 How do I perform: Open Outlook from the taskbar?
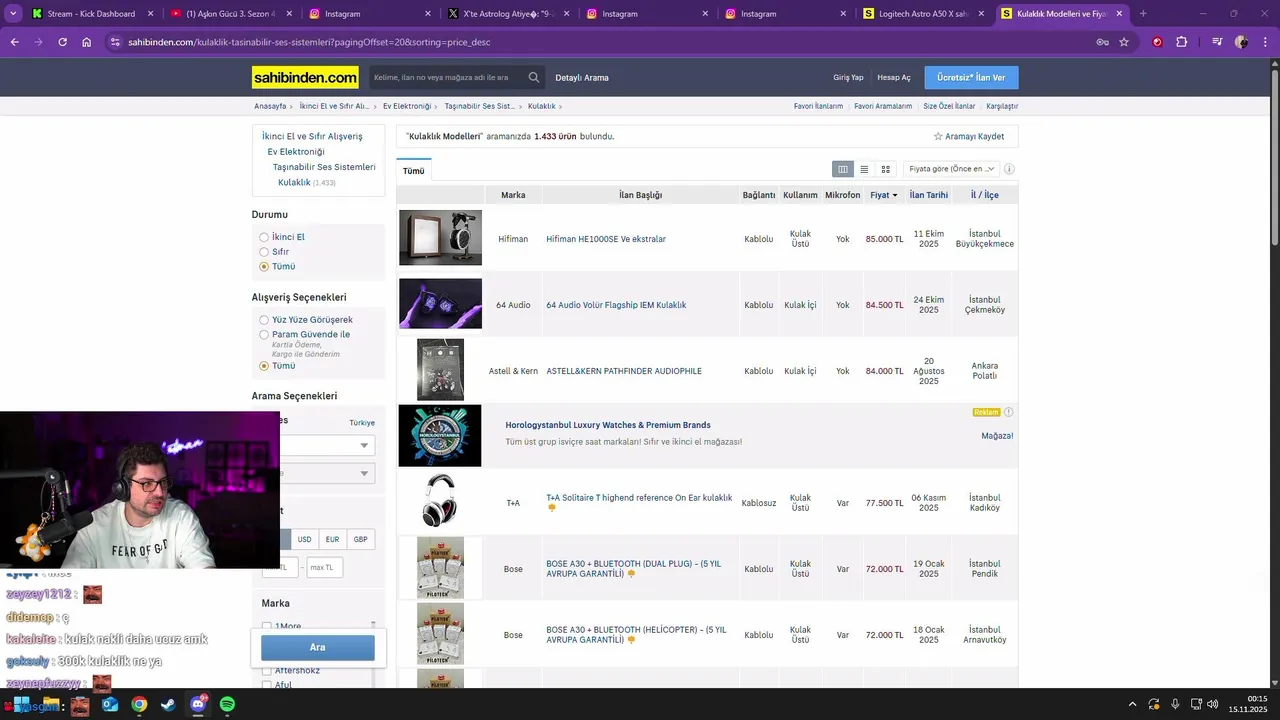[110, 705]
